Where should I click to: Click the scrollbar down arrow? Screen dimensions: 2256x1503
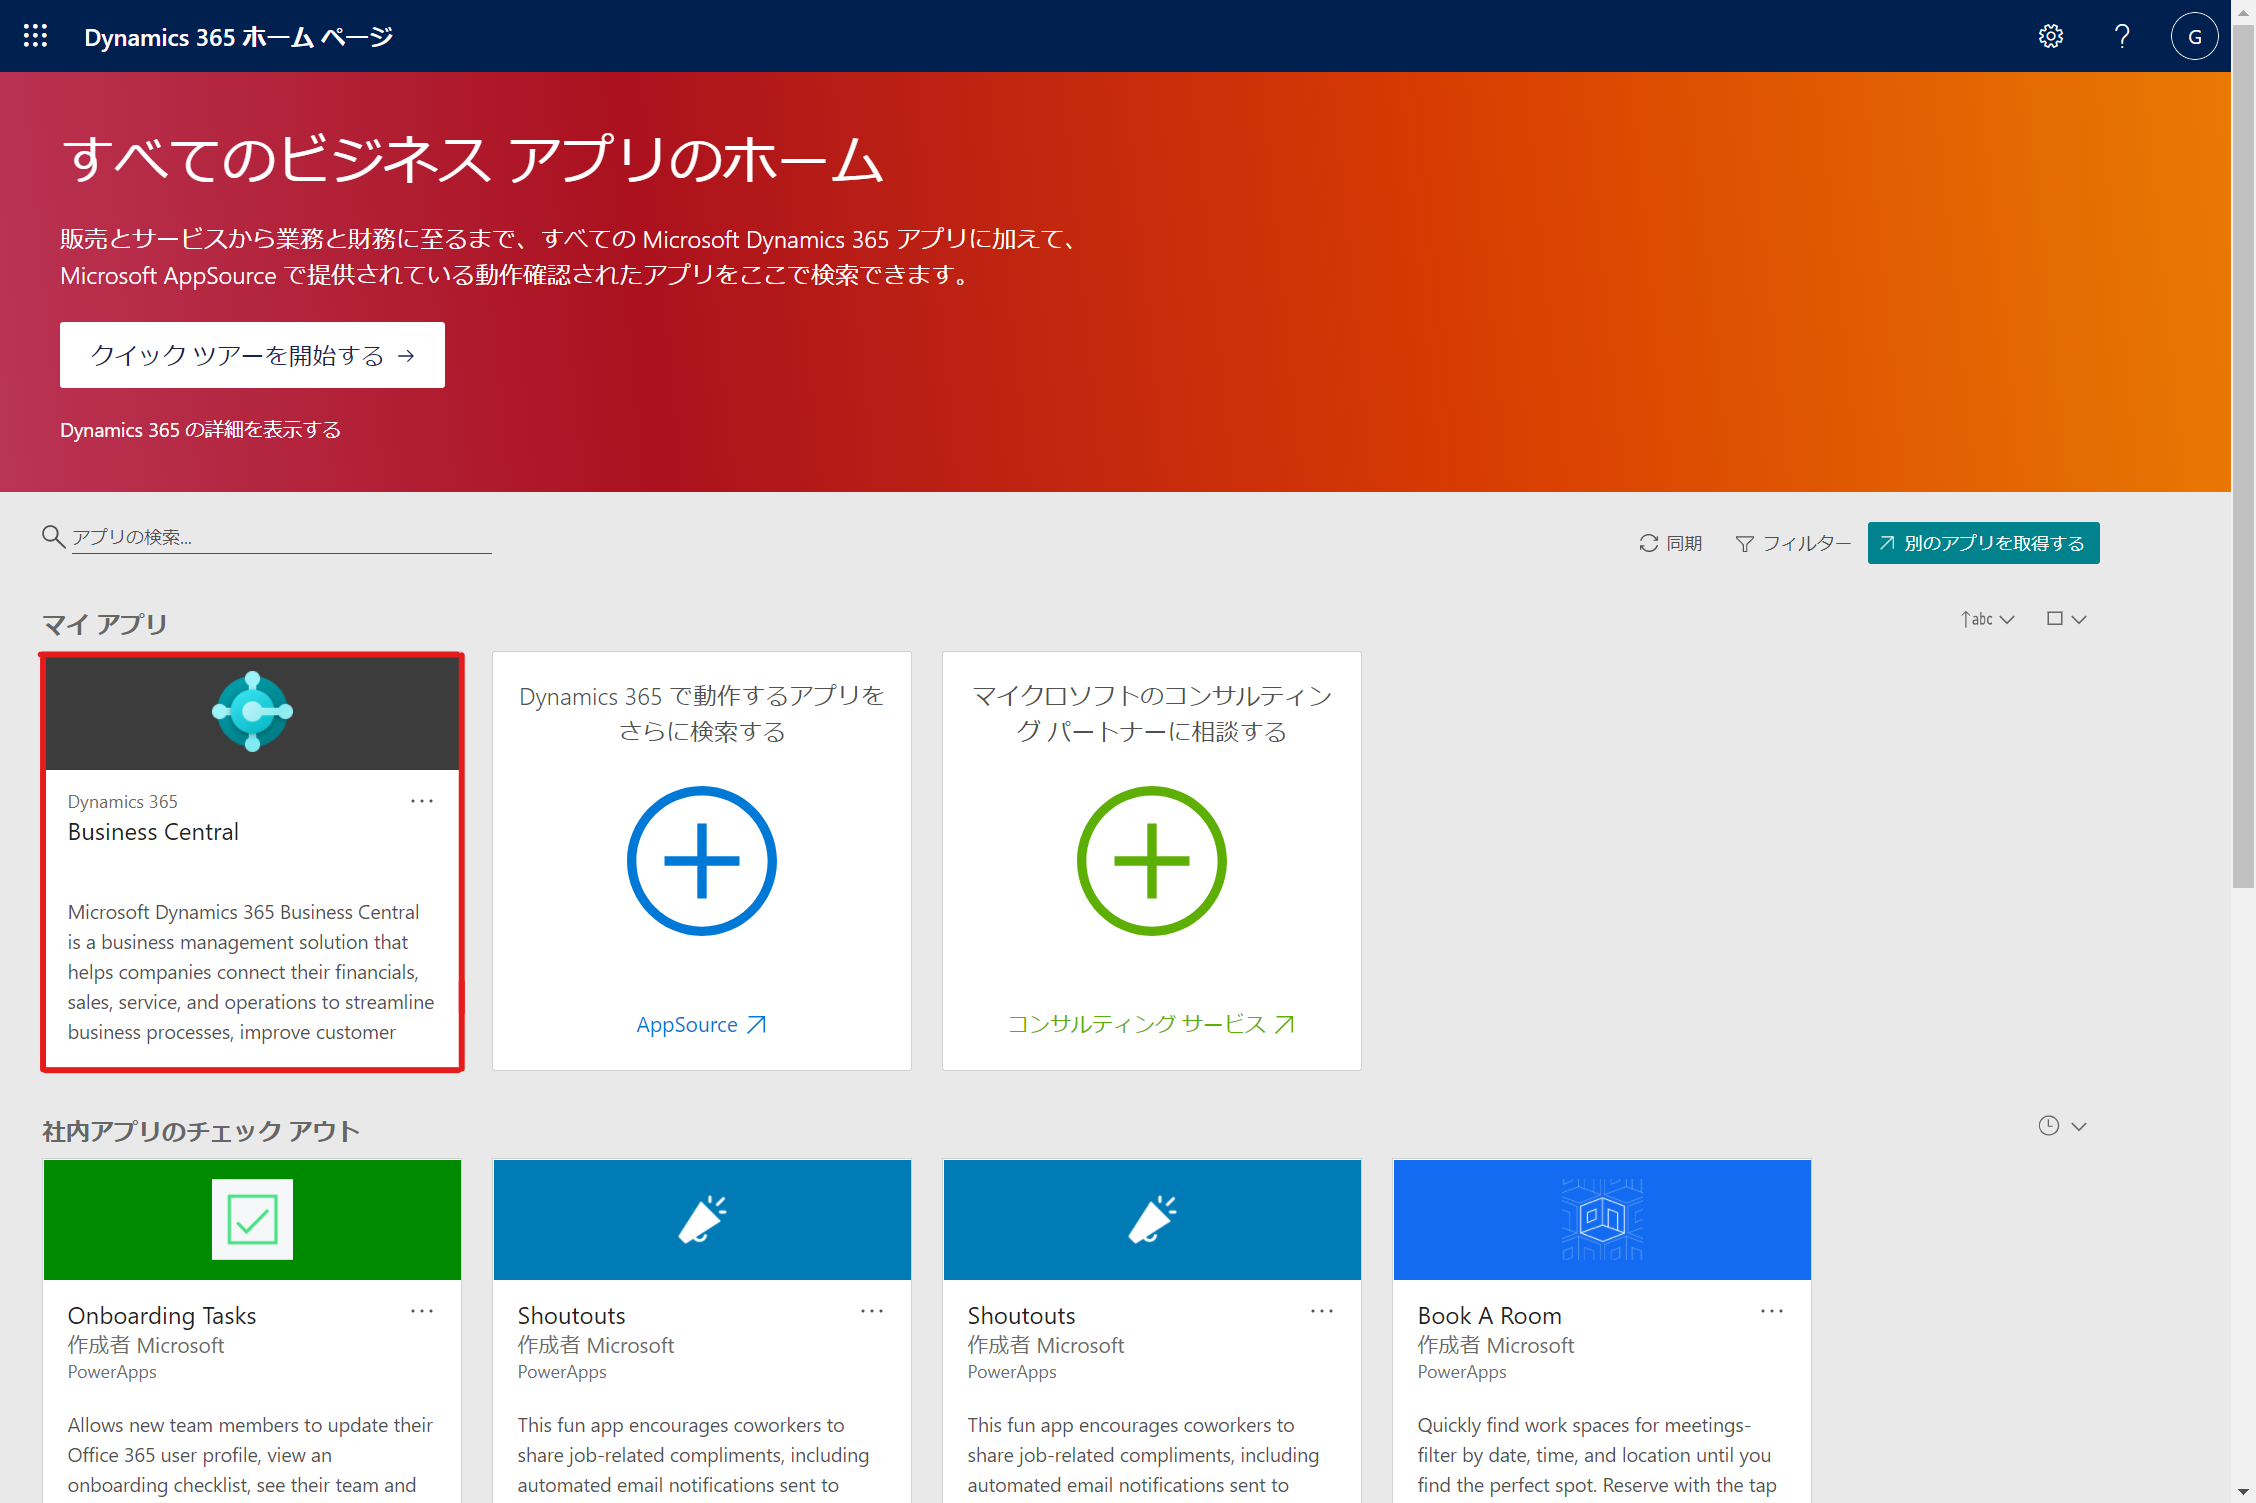pyautogui.click(x=2243, y=1491)
